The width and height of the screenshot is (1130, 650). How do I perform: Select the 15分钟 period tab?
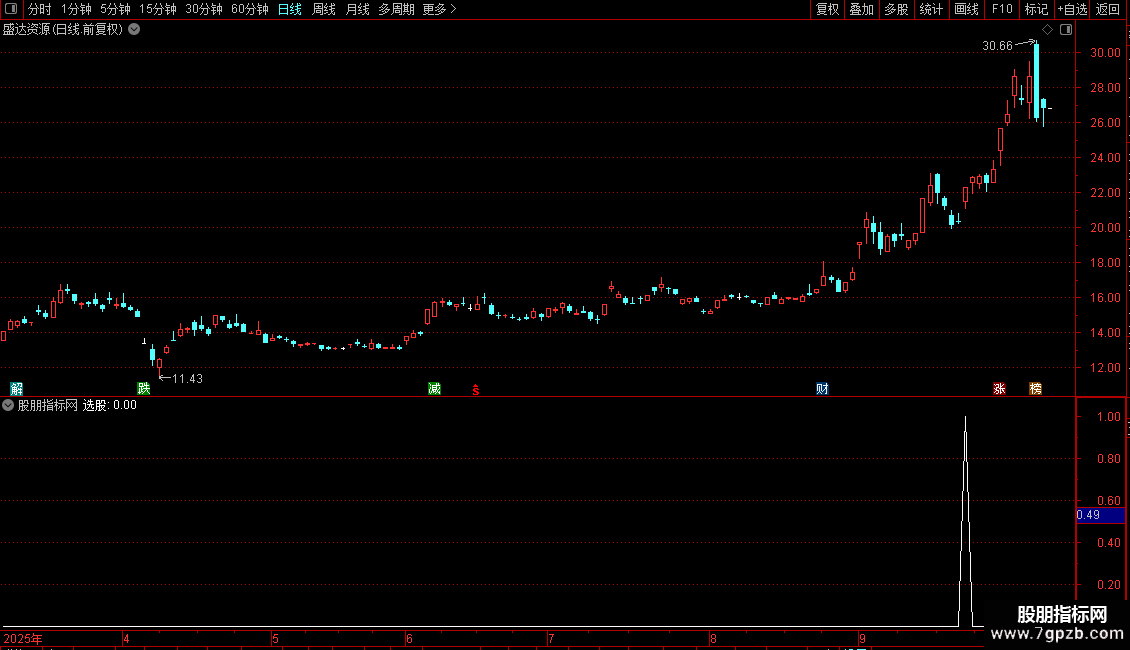(x=158, y=9)
